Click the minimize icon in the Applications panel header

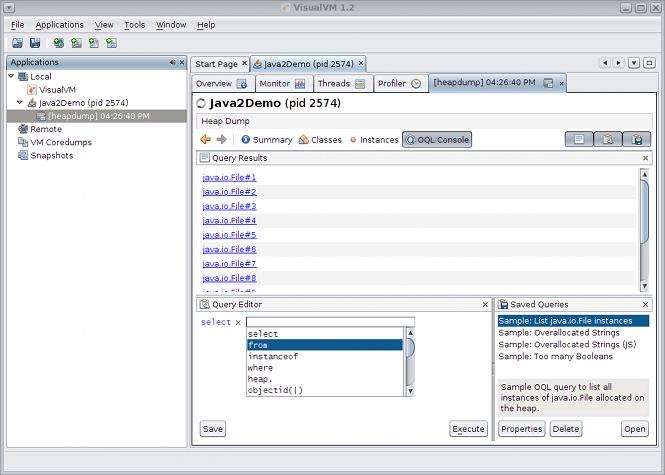pyautogui.click(x=171, y=62)
